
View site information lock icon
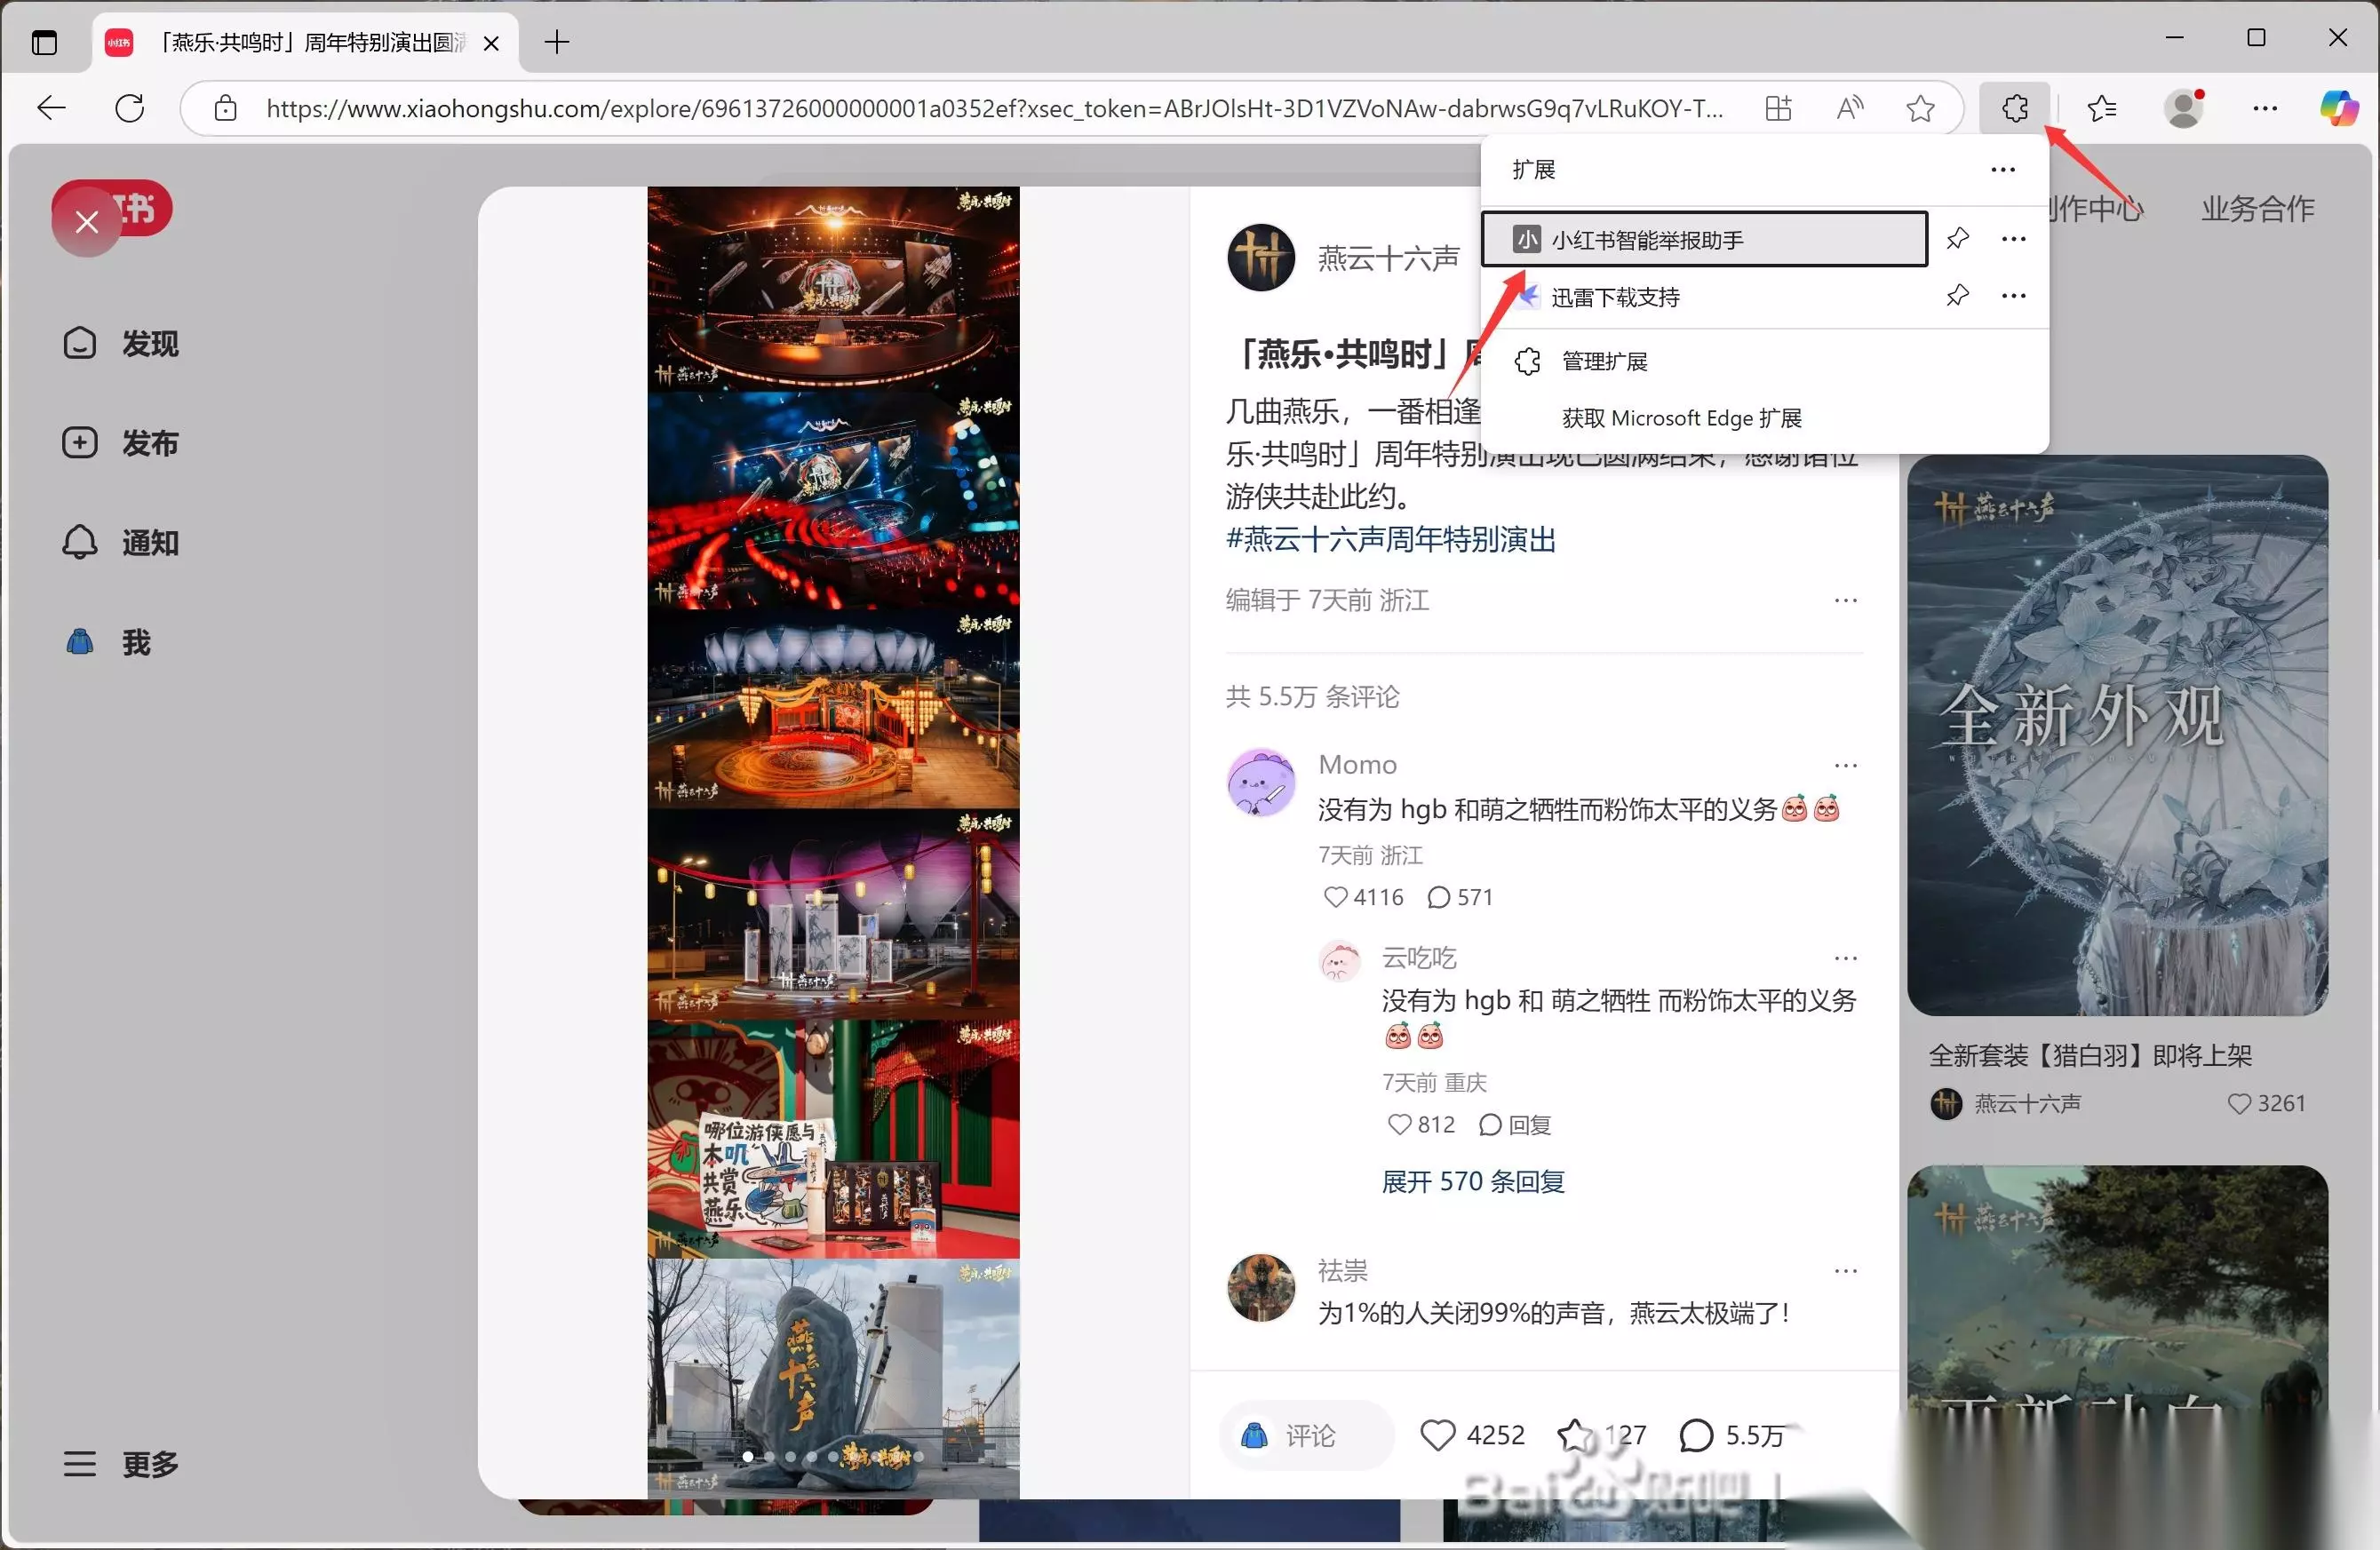point(226,108)
